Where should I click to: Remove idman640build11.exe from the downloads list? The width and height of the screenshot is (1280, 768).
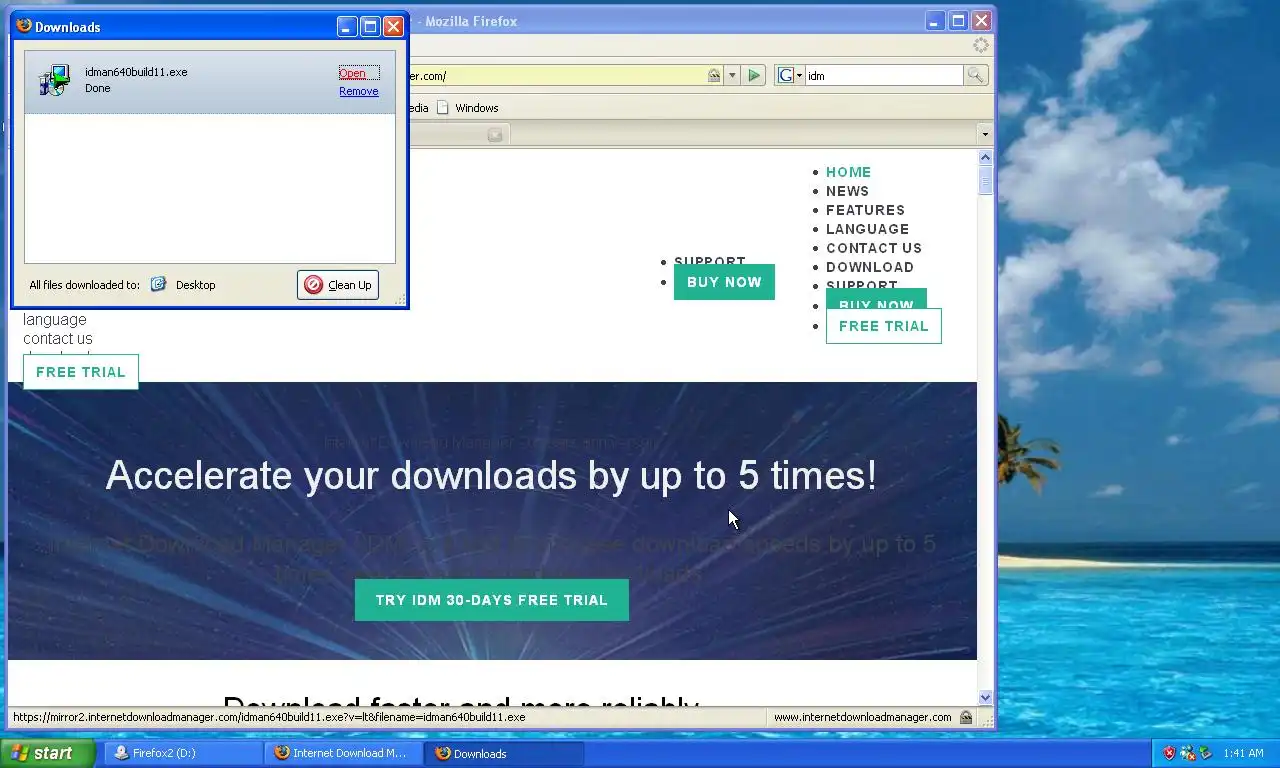pyautogui.click(x=358, y=91)
